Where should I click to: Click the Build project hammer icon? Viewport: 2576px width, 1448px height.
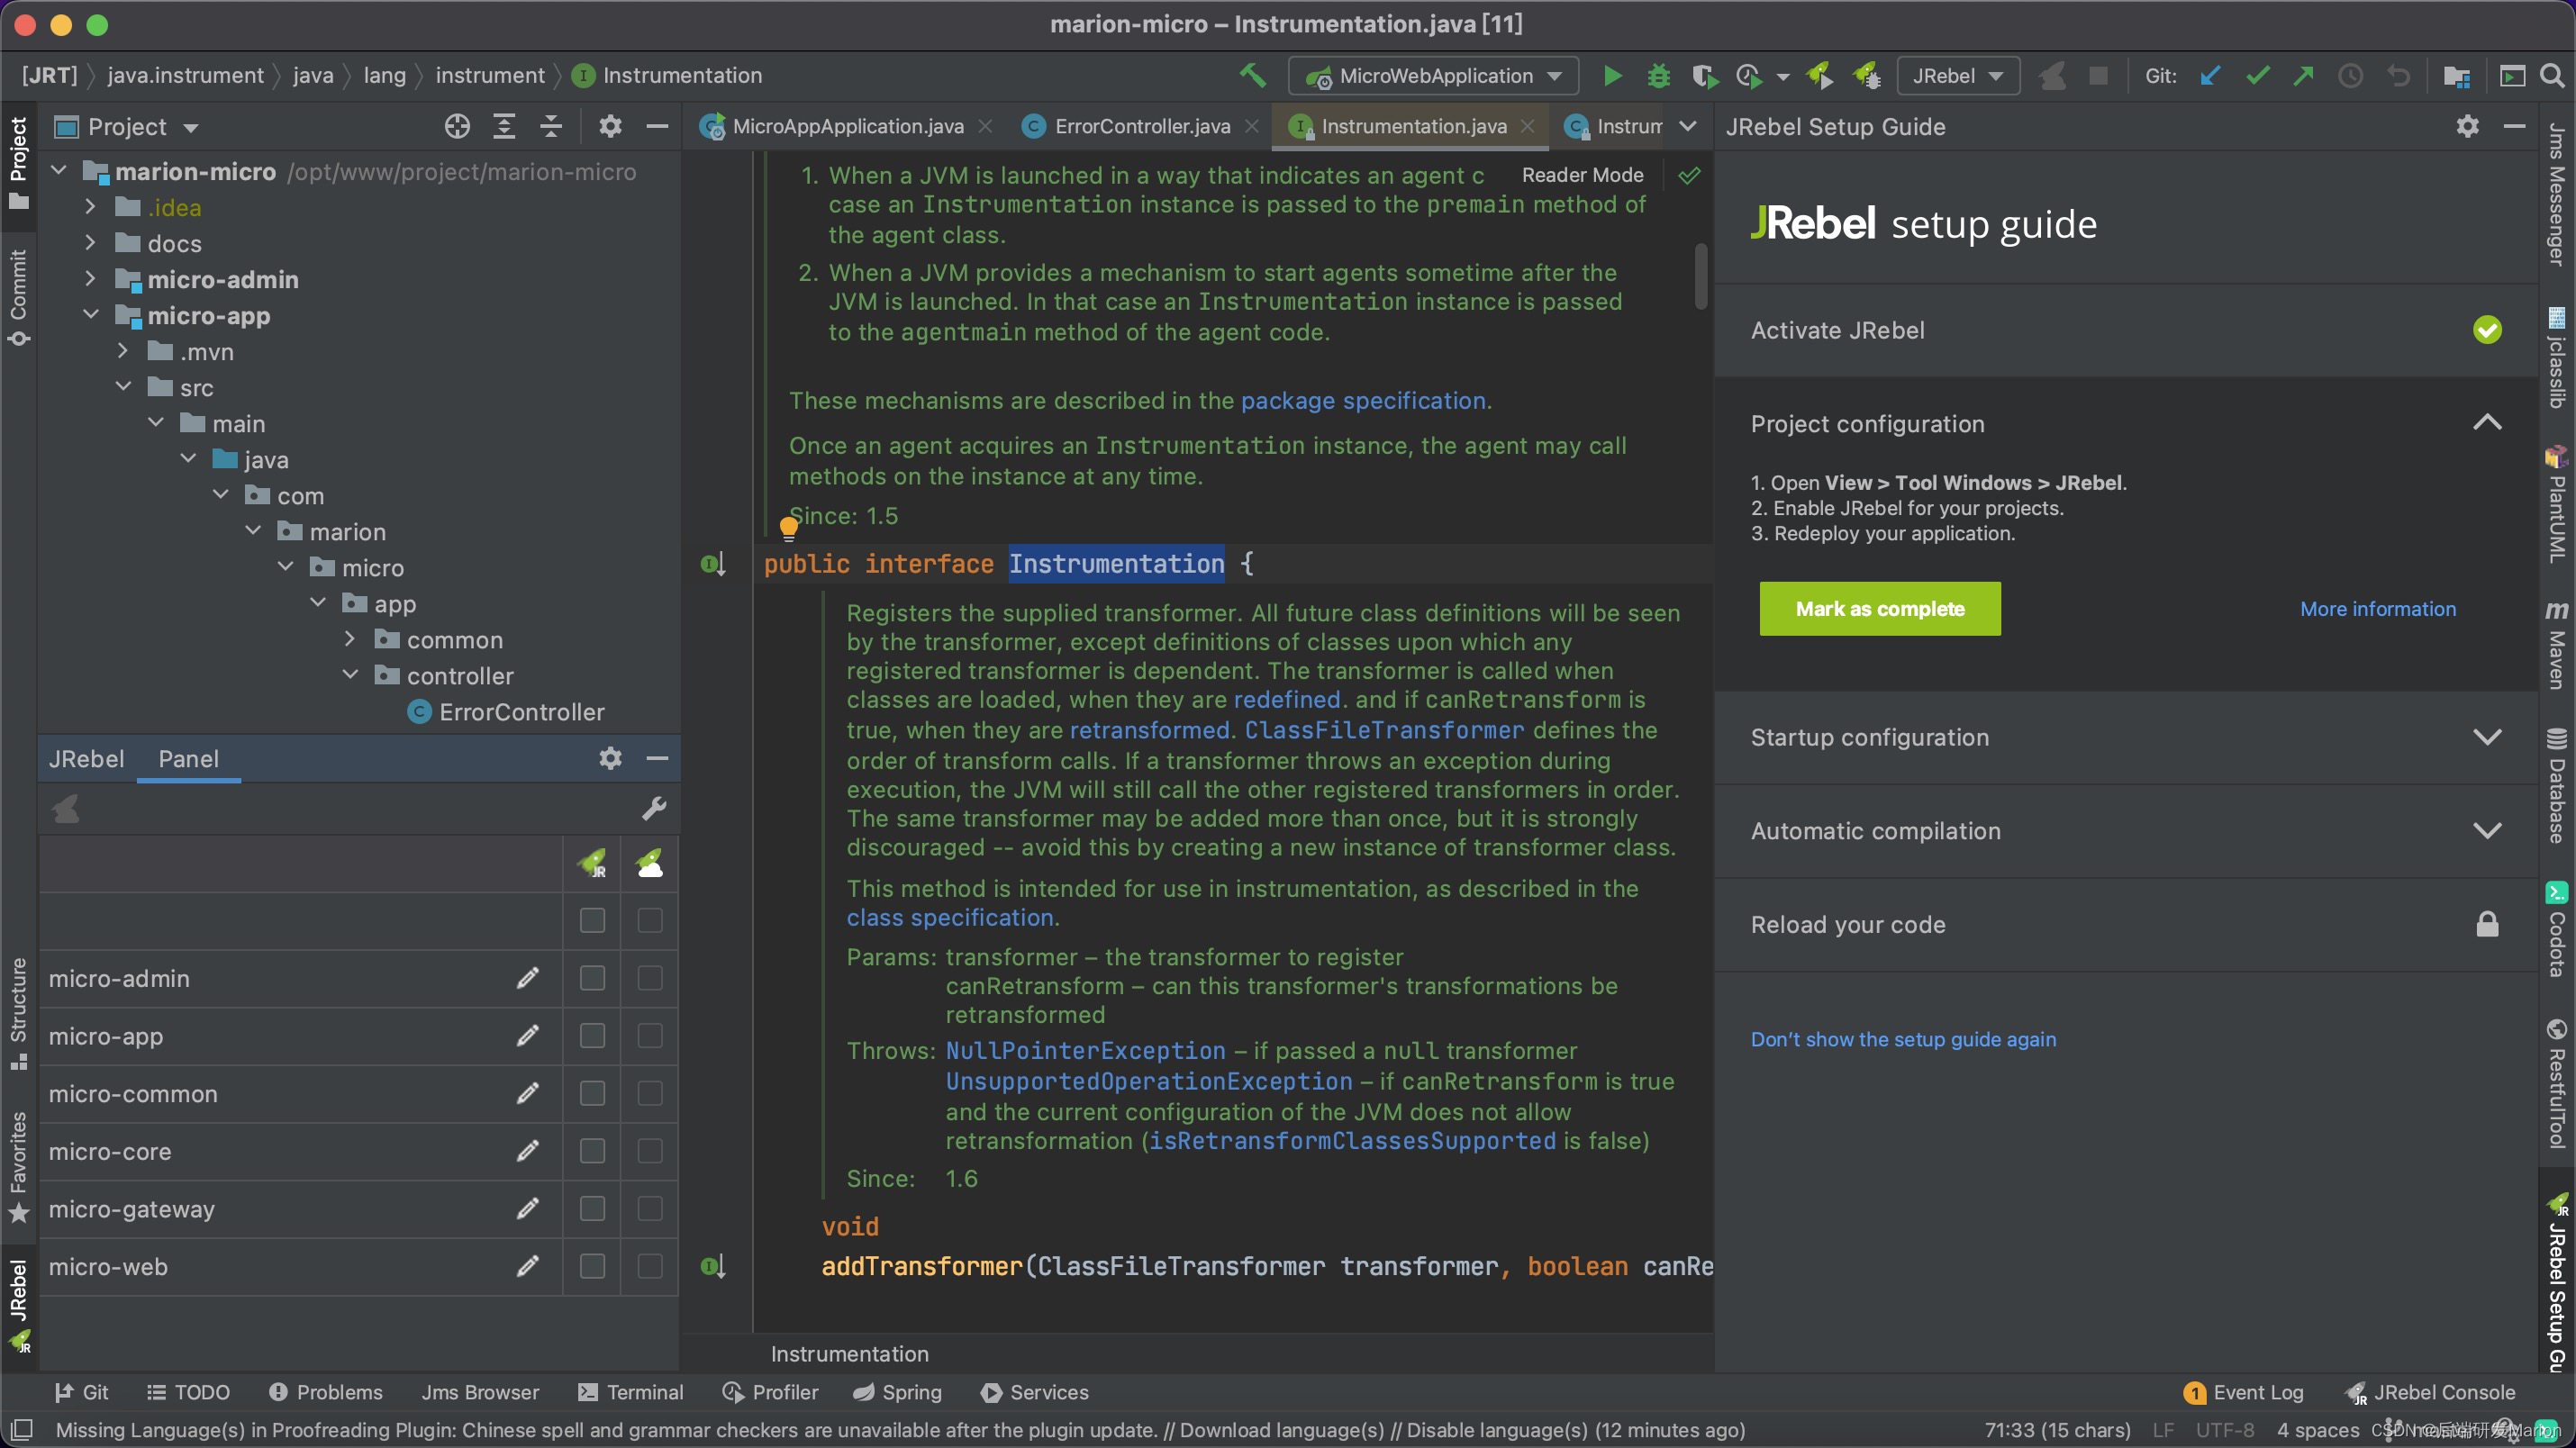click(x=1252, y=76)
